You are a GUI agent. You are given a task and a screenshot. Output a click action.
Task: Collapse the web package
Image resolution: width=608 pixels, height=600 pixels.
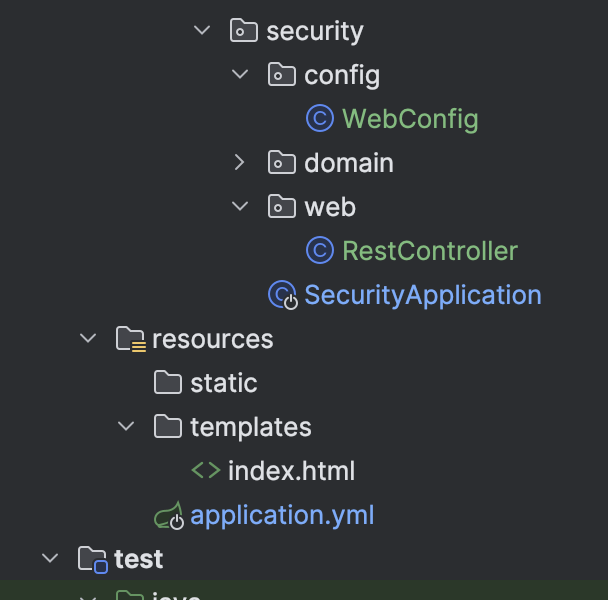click(x=240, y=207)
